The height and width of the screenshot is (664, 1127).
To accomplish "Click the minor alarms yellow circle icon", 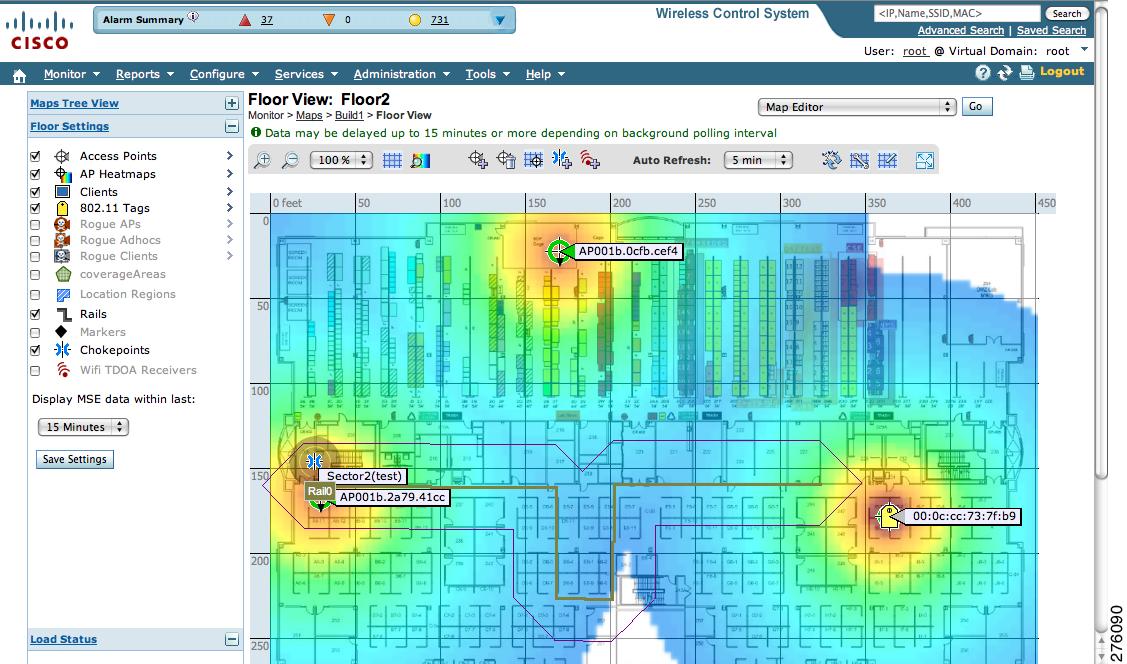I will 415,20.
